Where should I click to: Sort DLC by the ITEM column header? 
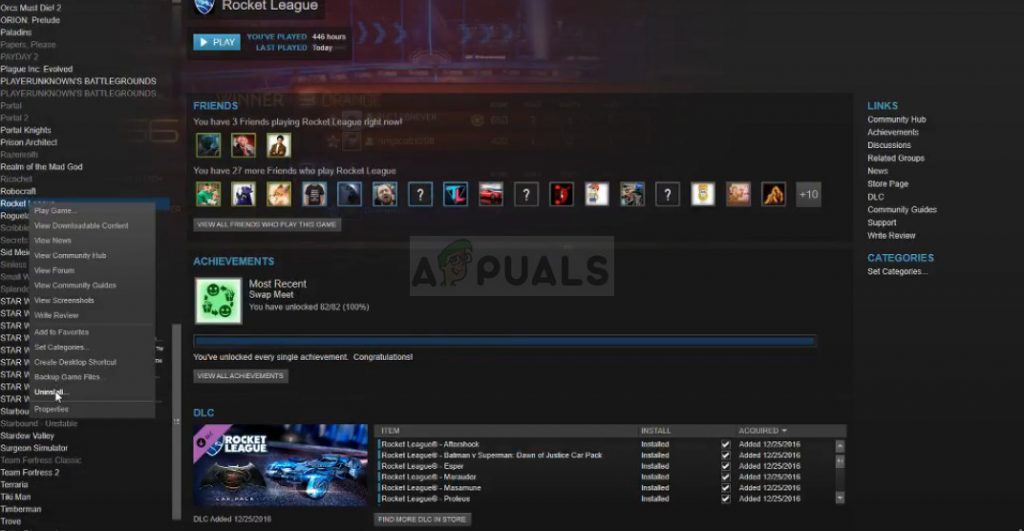pos(391,430)
